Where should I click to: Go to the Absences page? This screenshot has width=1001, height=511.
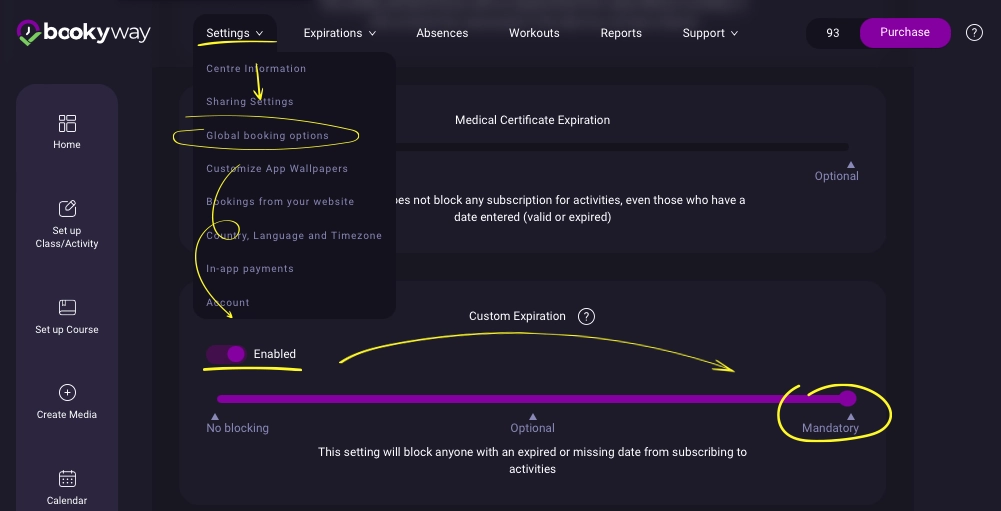point(442,33)
